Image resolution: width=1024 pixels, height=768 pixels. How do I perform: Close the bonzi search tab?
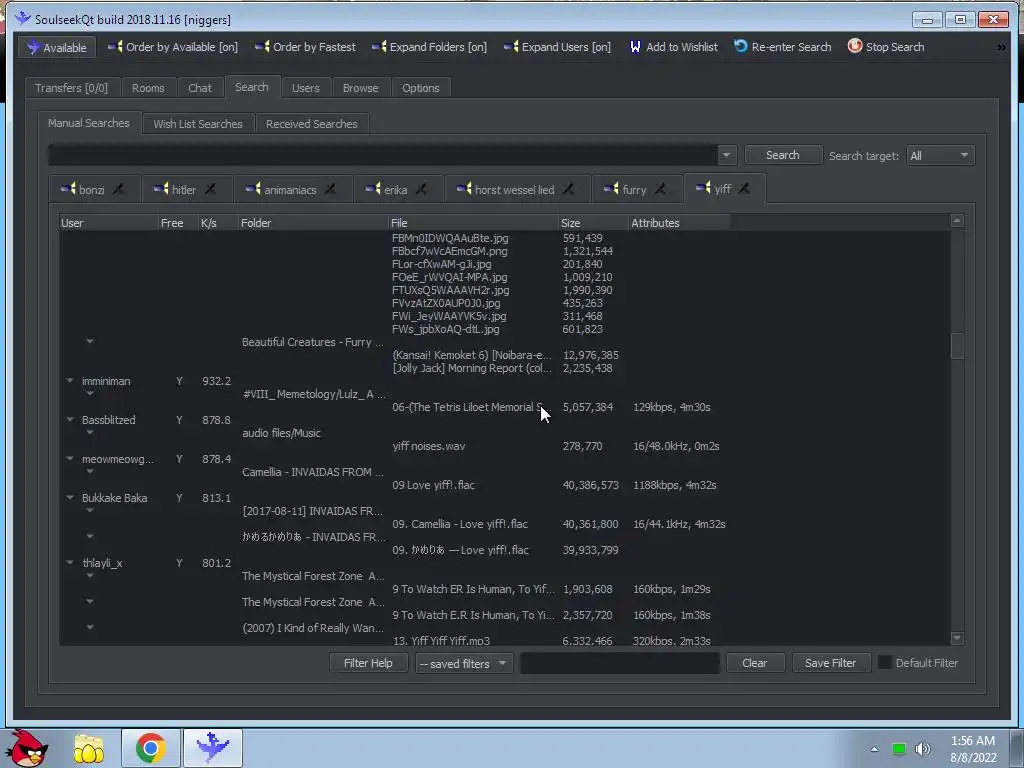[118, 189]
